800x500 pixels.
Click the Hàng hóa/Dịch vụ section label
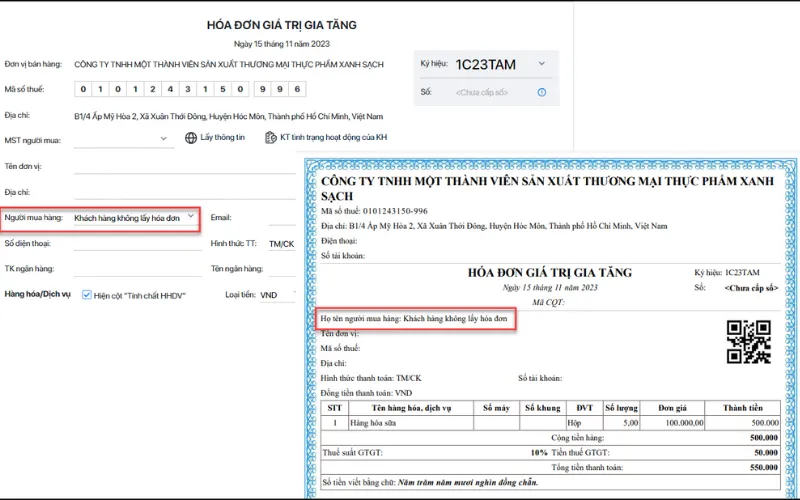point(37,295)
